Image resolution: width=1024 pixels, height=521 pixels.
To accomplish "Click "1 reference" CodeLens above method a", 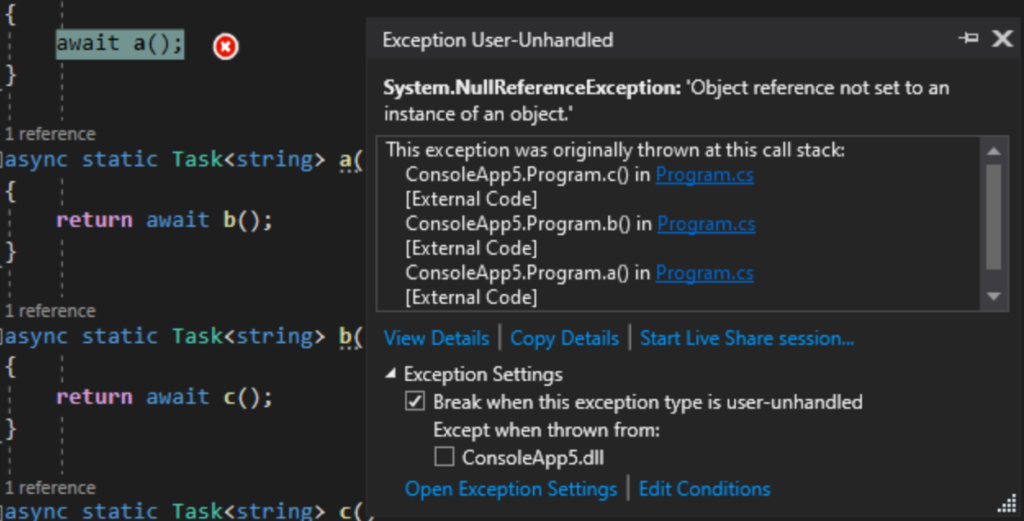I will tap(50, 134).
